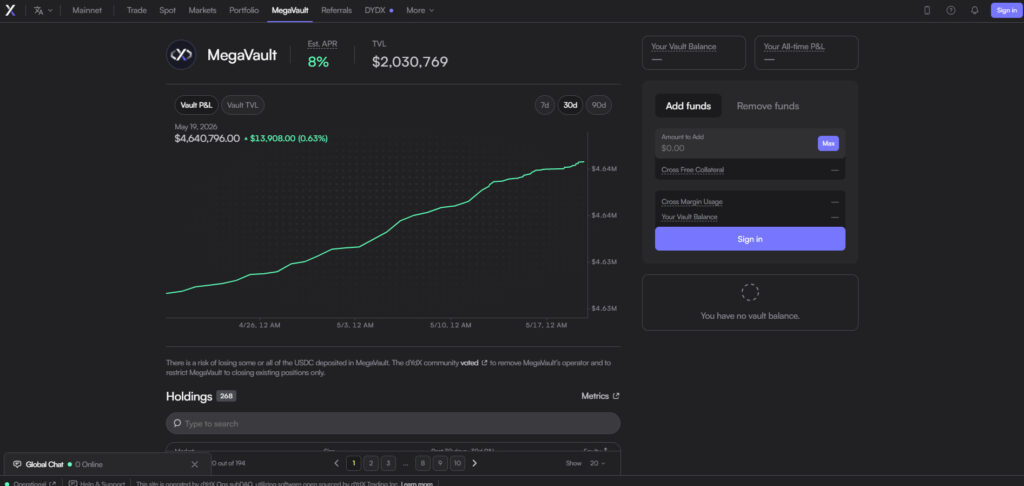Click the mobile app icon in header
The image size is (1024, 486).
927,10
